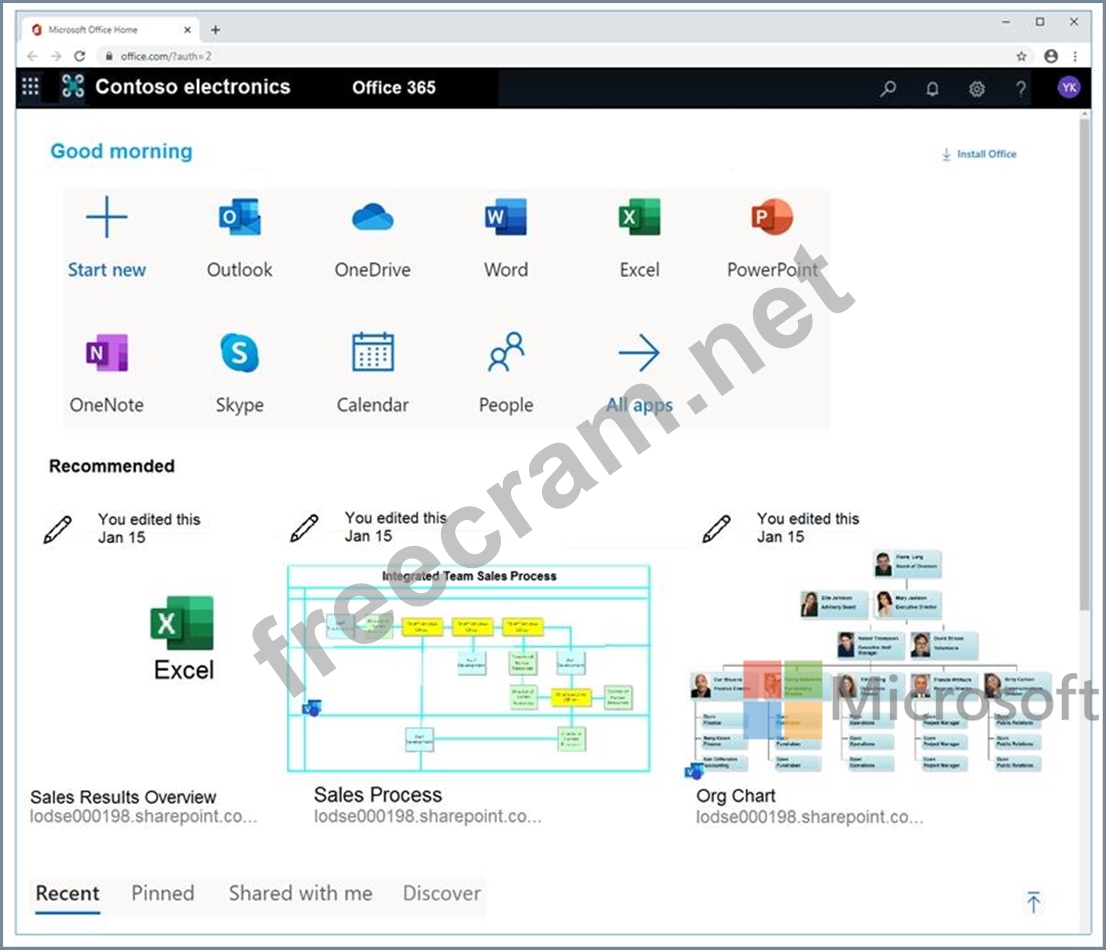Open the Calendar app icon

click(x=372, y=351)
